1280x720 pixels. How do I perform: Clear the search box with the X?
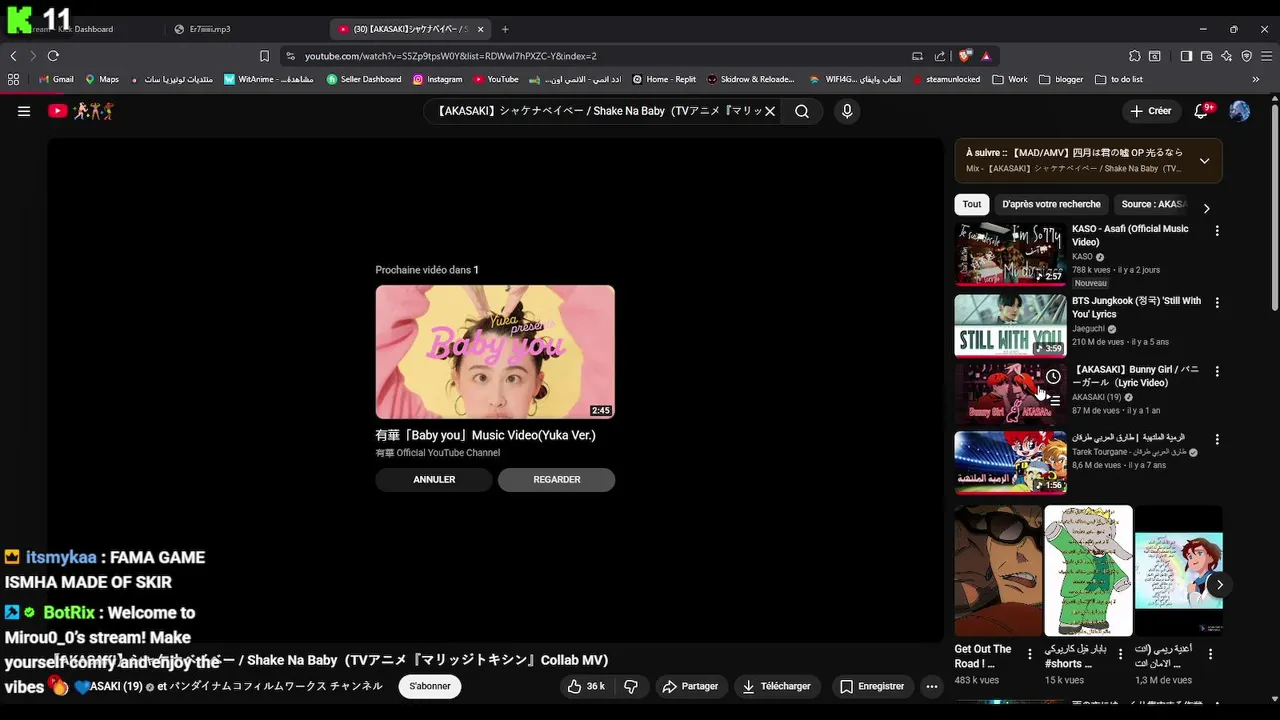coord(770,111)
